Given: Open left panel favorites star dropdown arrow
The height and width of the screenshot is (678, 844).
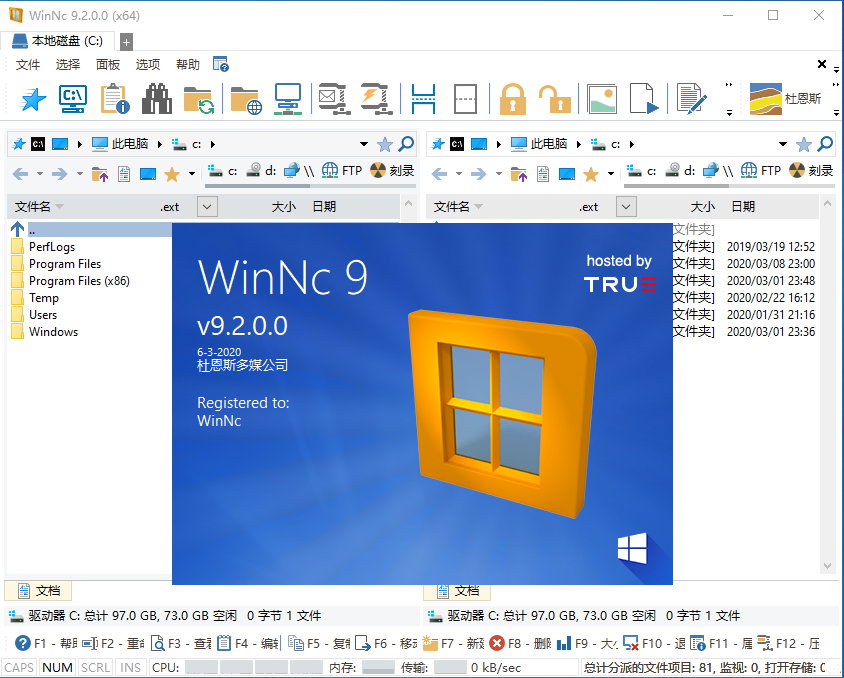Looking at the screenshot, I should point(192,173).
